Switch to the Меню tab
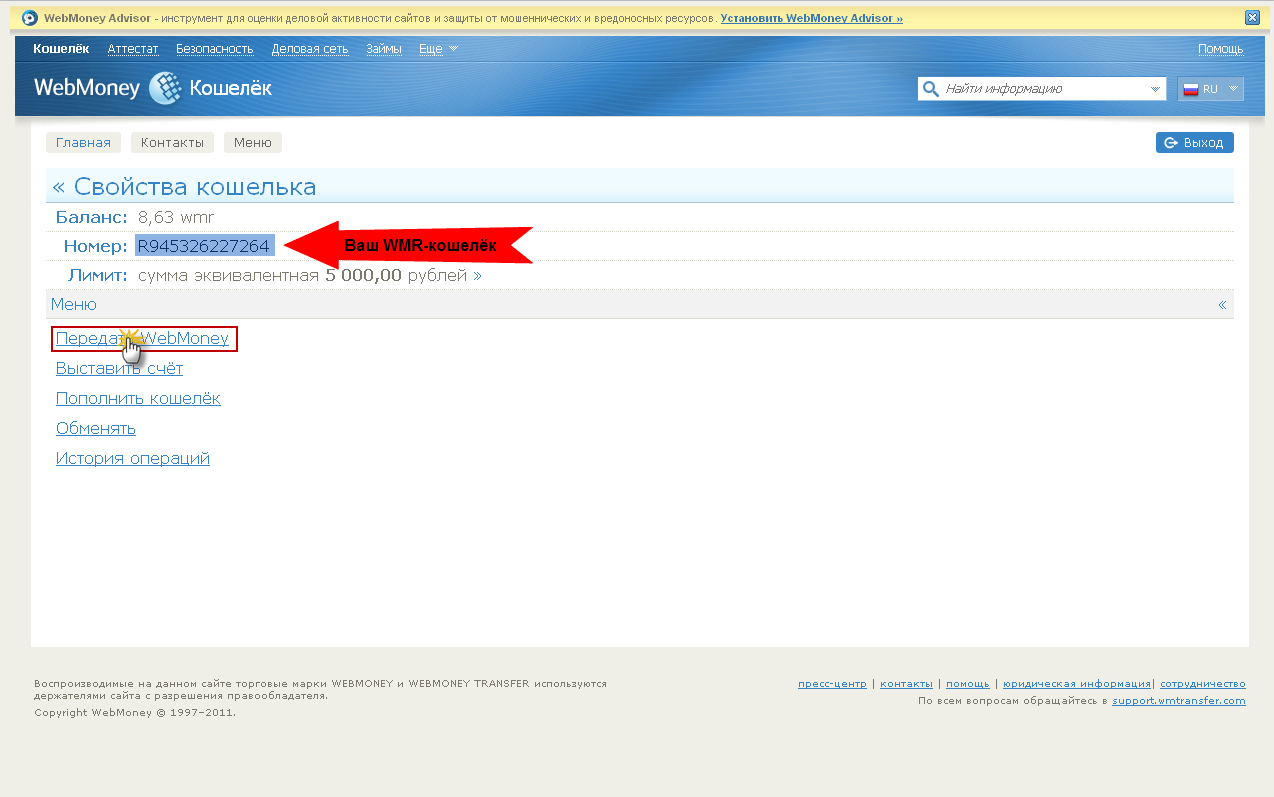The image size is (1274, 797). tap(253, 143)
